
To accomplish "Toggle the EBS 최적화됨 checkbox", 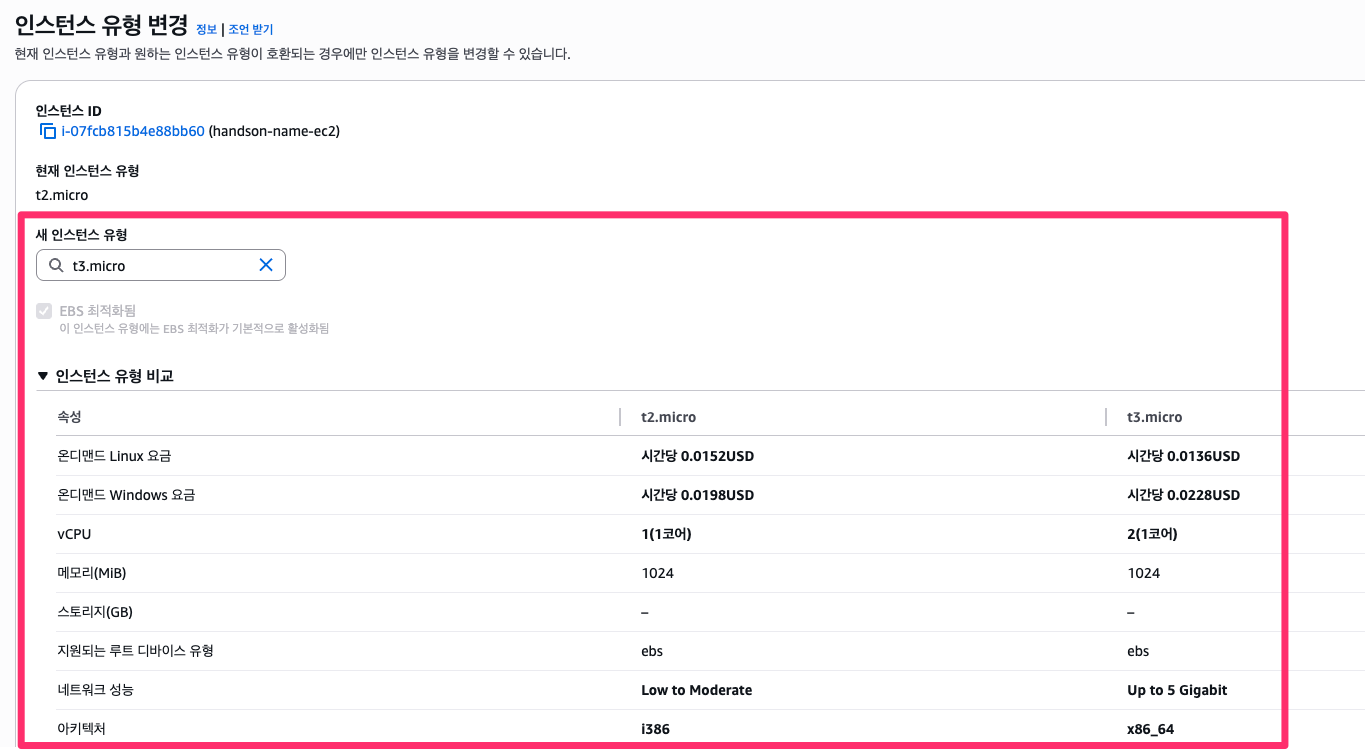I will point(44,311).
